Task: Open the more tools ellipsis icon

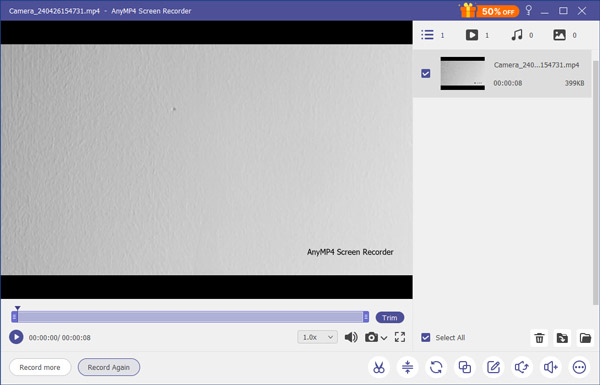Action: pos(579,367)
